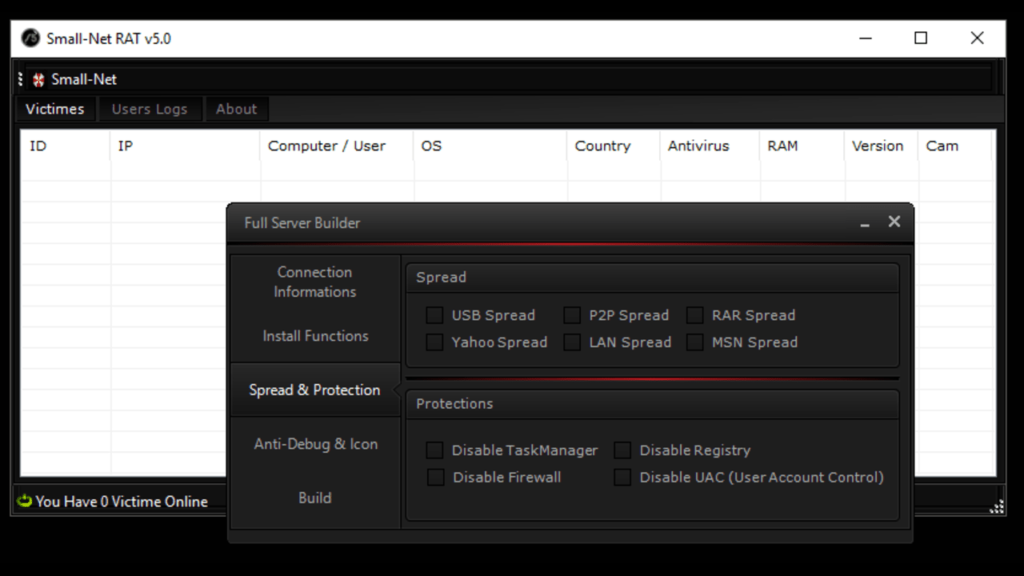Toggle Yahoo Spread checkbox
This screenshot has height=576, width=1024.
point(434,342)
